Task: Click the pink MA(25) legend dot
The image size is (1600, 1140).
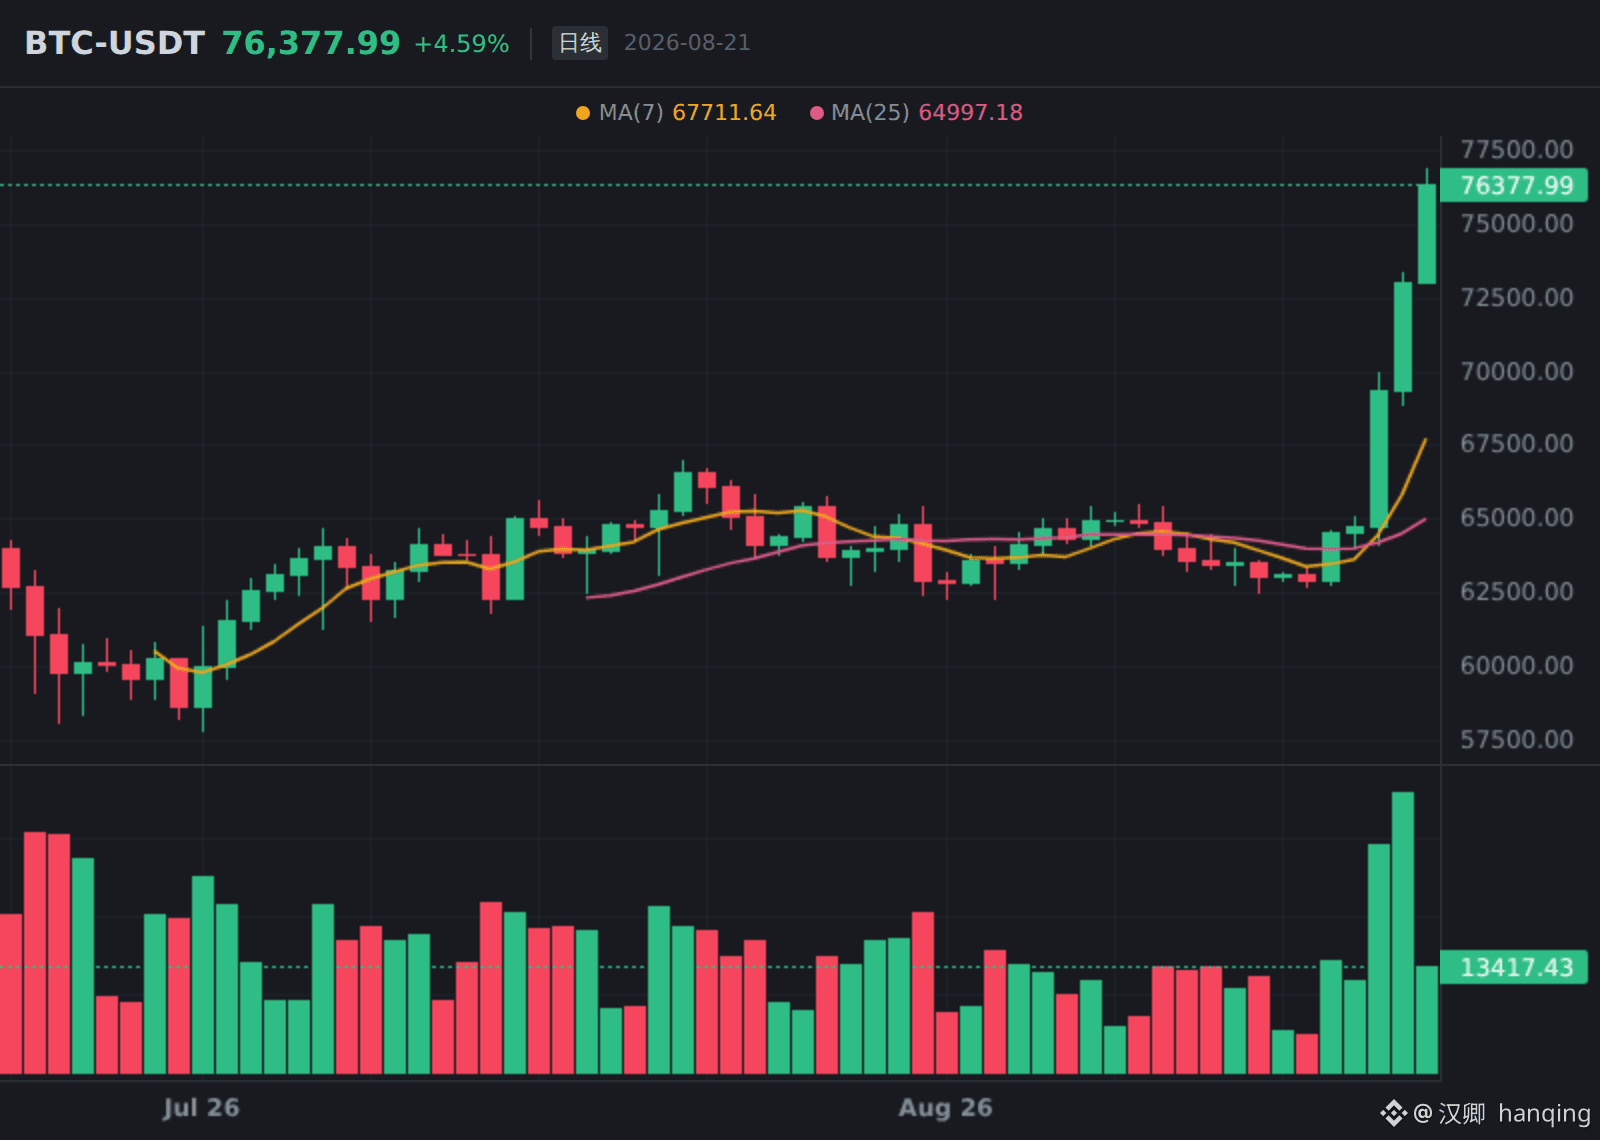Action: (817, 113)
